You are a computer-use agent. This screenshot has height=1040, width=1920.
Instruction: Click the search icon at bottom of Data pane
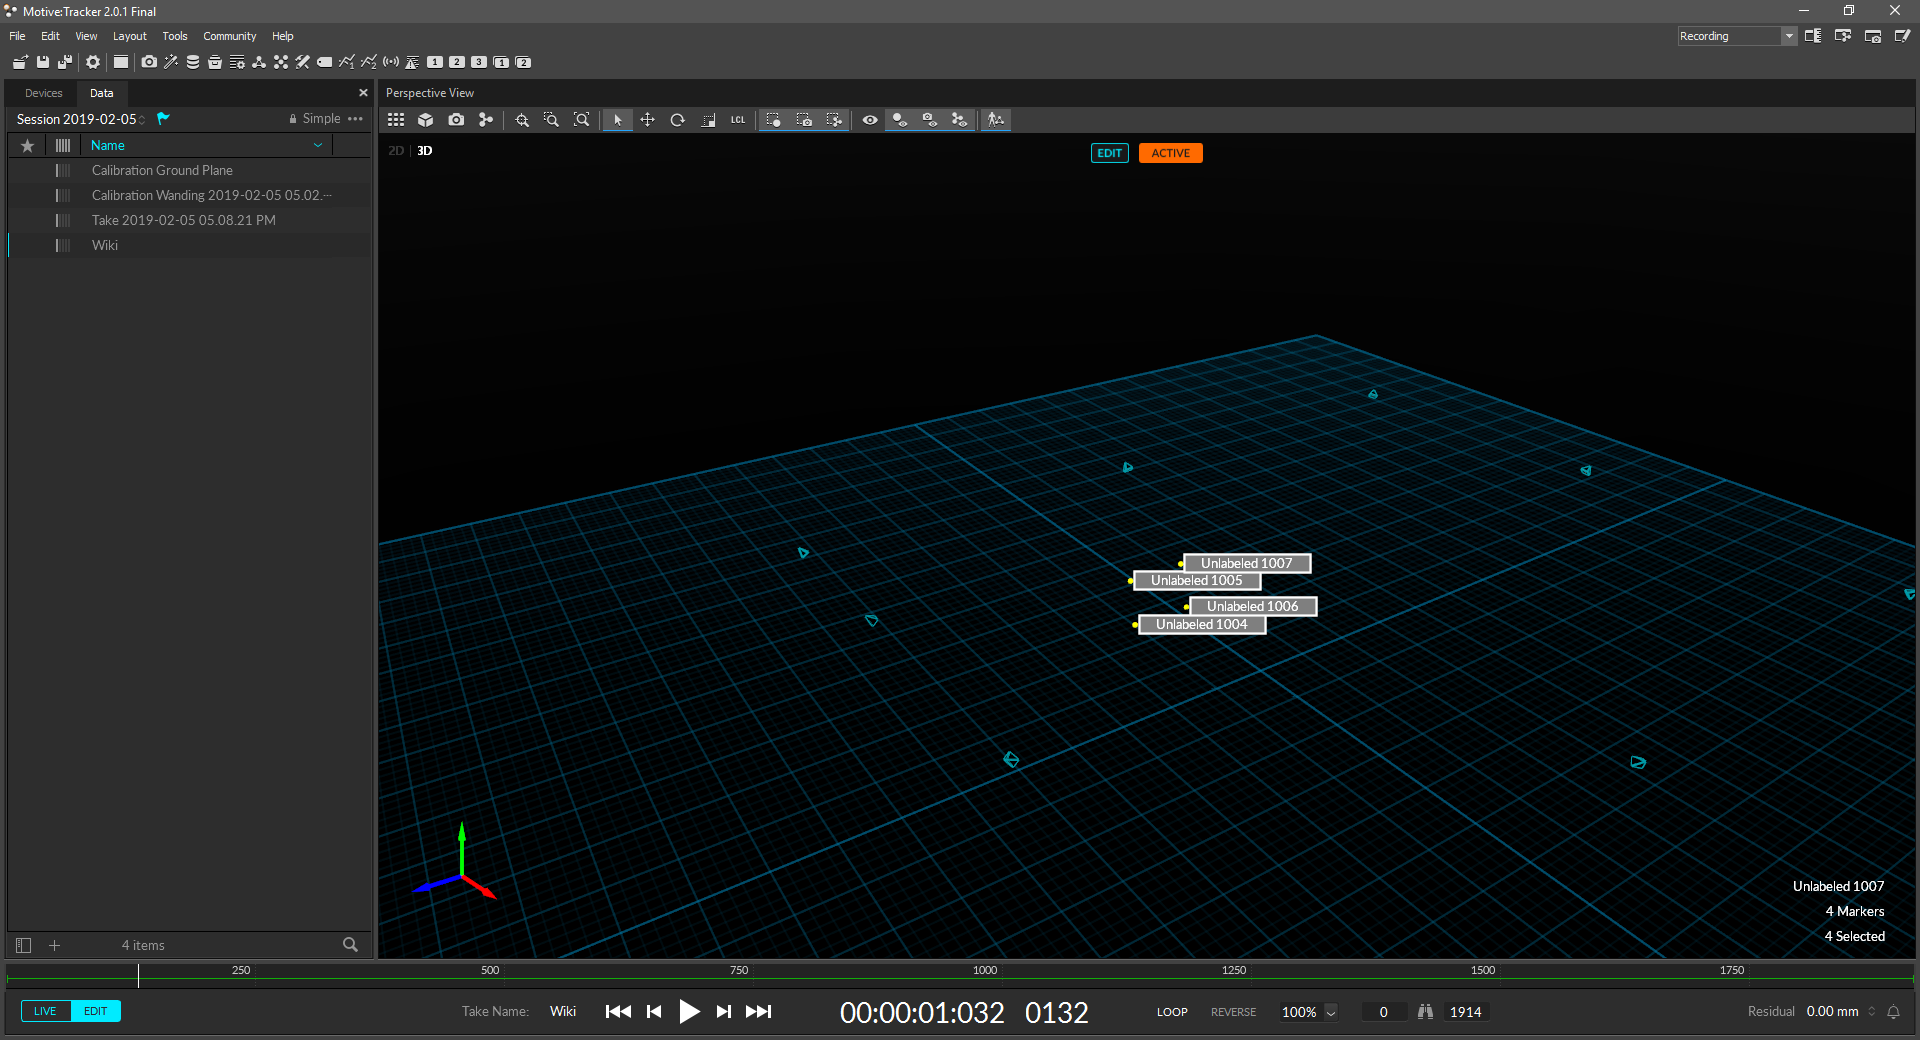(x=350, y=944)
